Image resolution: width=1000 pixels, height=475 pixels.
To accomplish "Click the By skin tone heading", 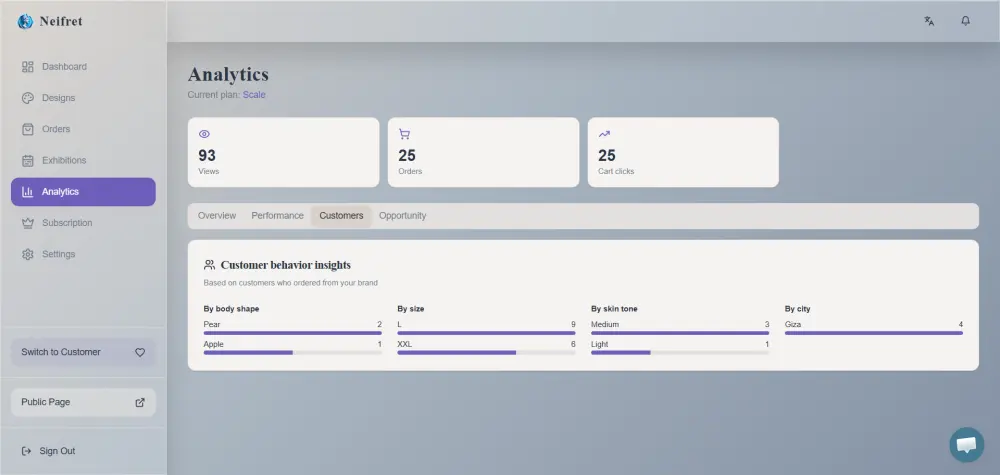I will point(614,309).
